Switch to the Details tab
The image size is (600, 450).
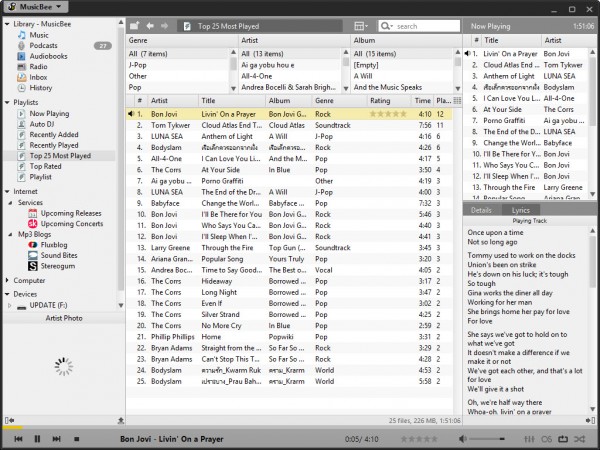click(x=481, y=210)
